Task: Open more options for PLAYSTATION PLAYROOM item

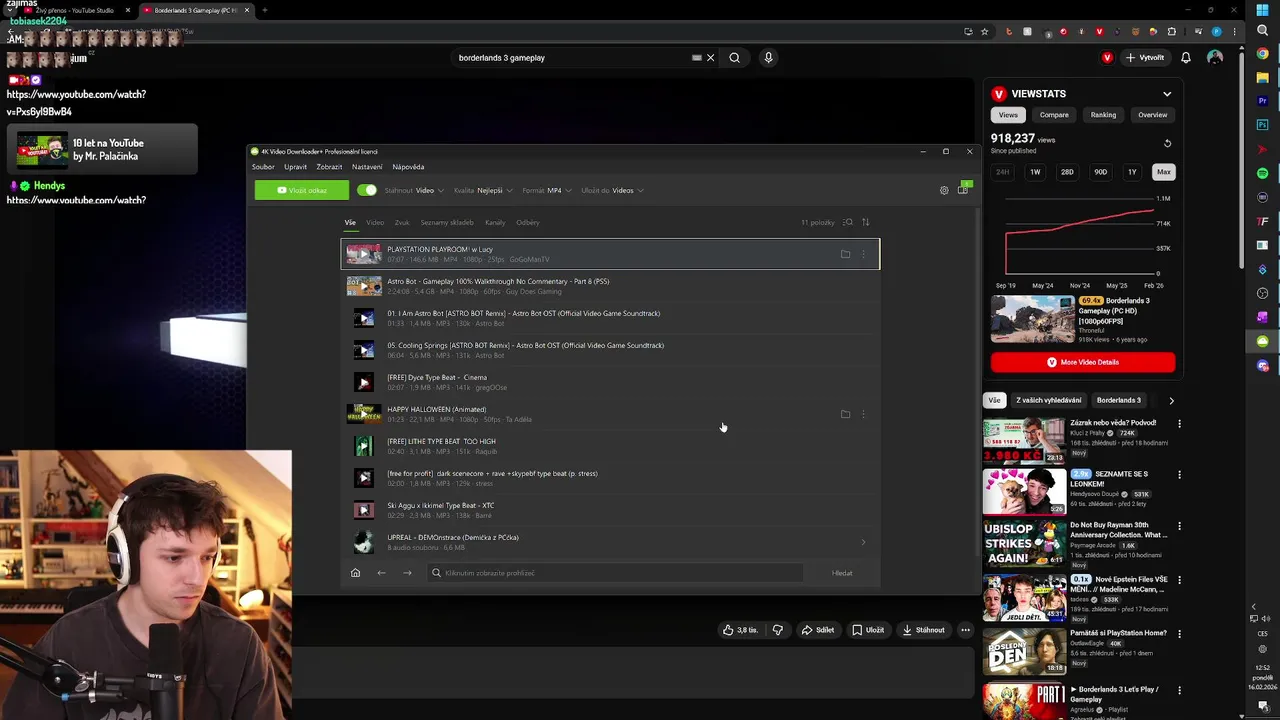Action: tap(863, 254)
